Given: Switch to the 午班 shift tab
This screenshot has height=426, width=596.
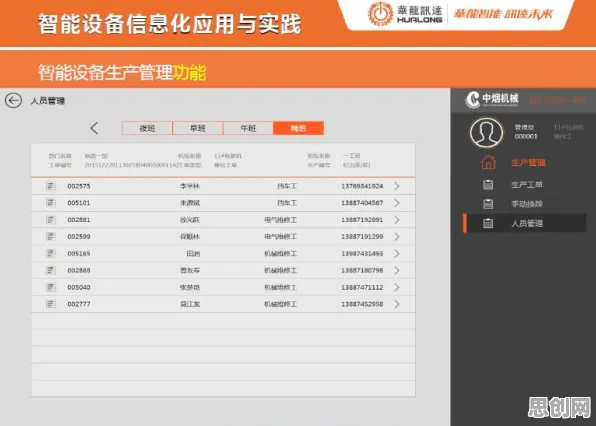Looking at the screenshot, I should (248, 128).
